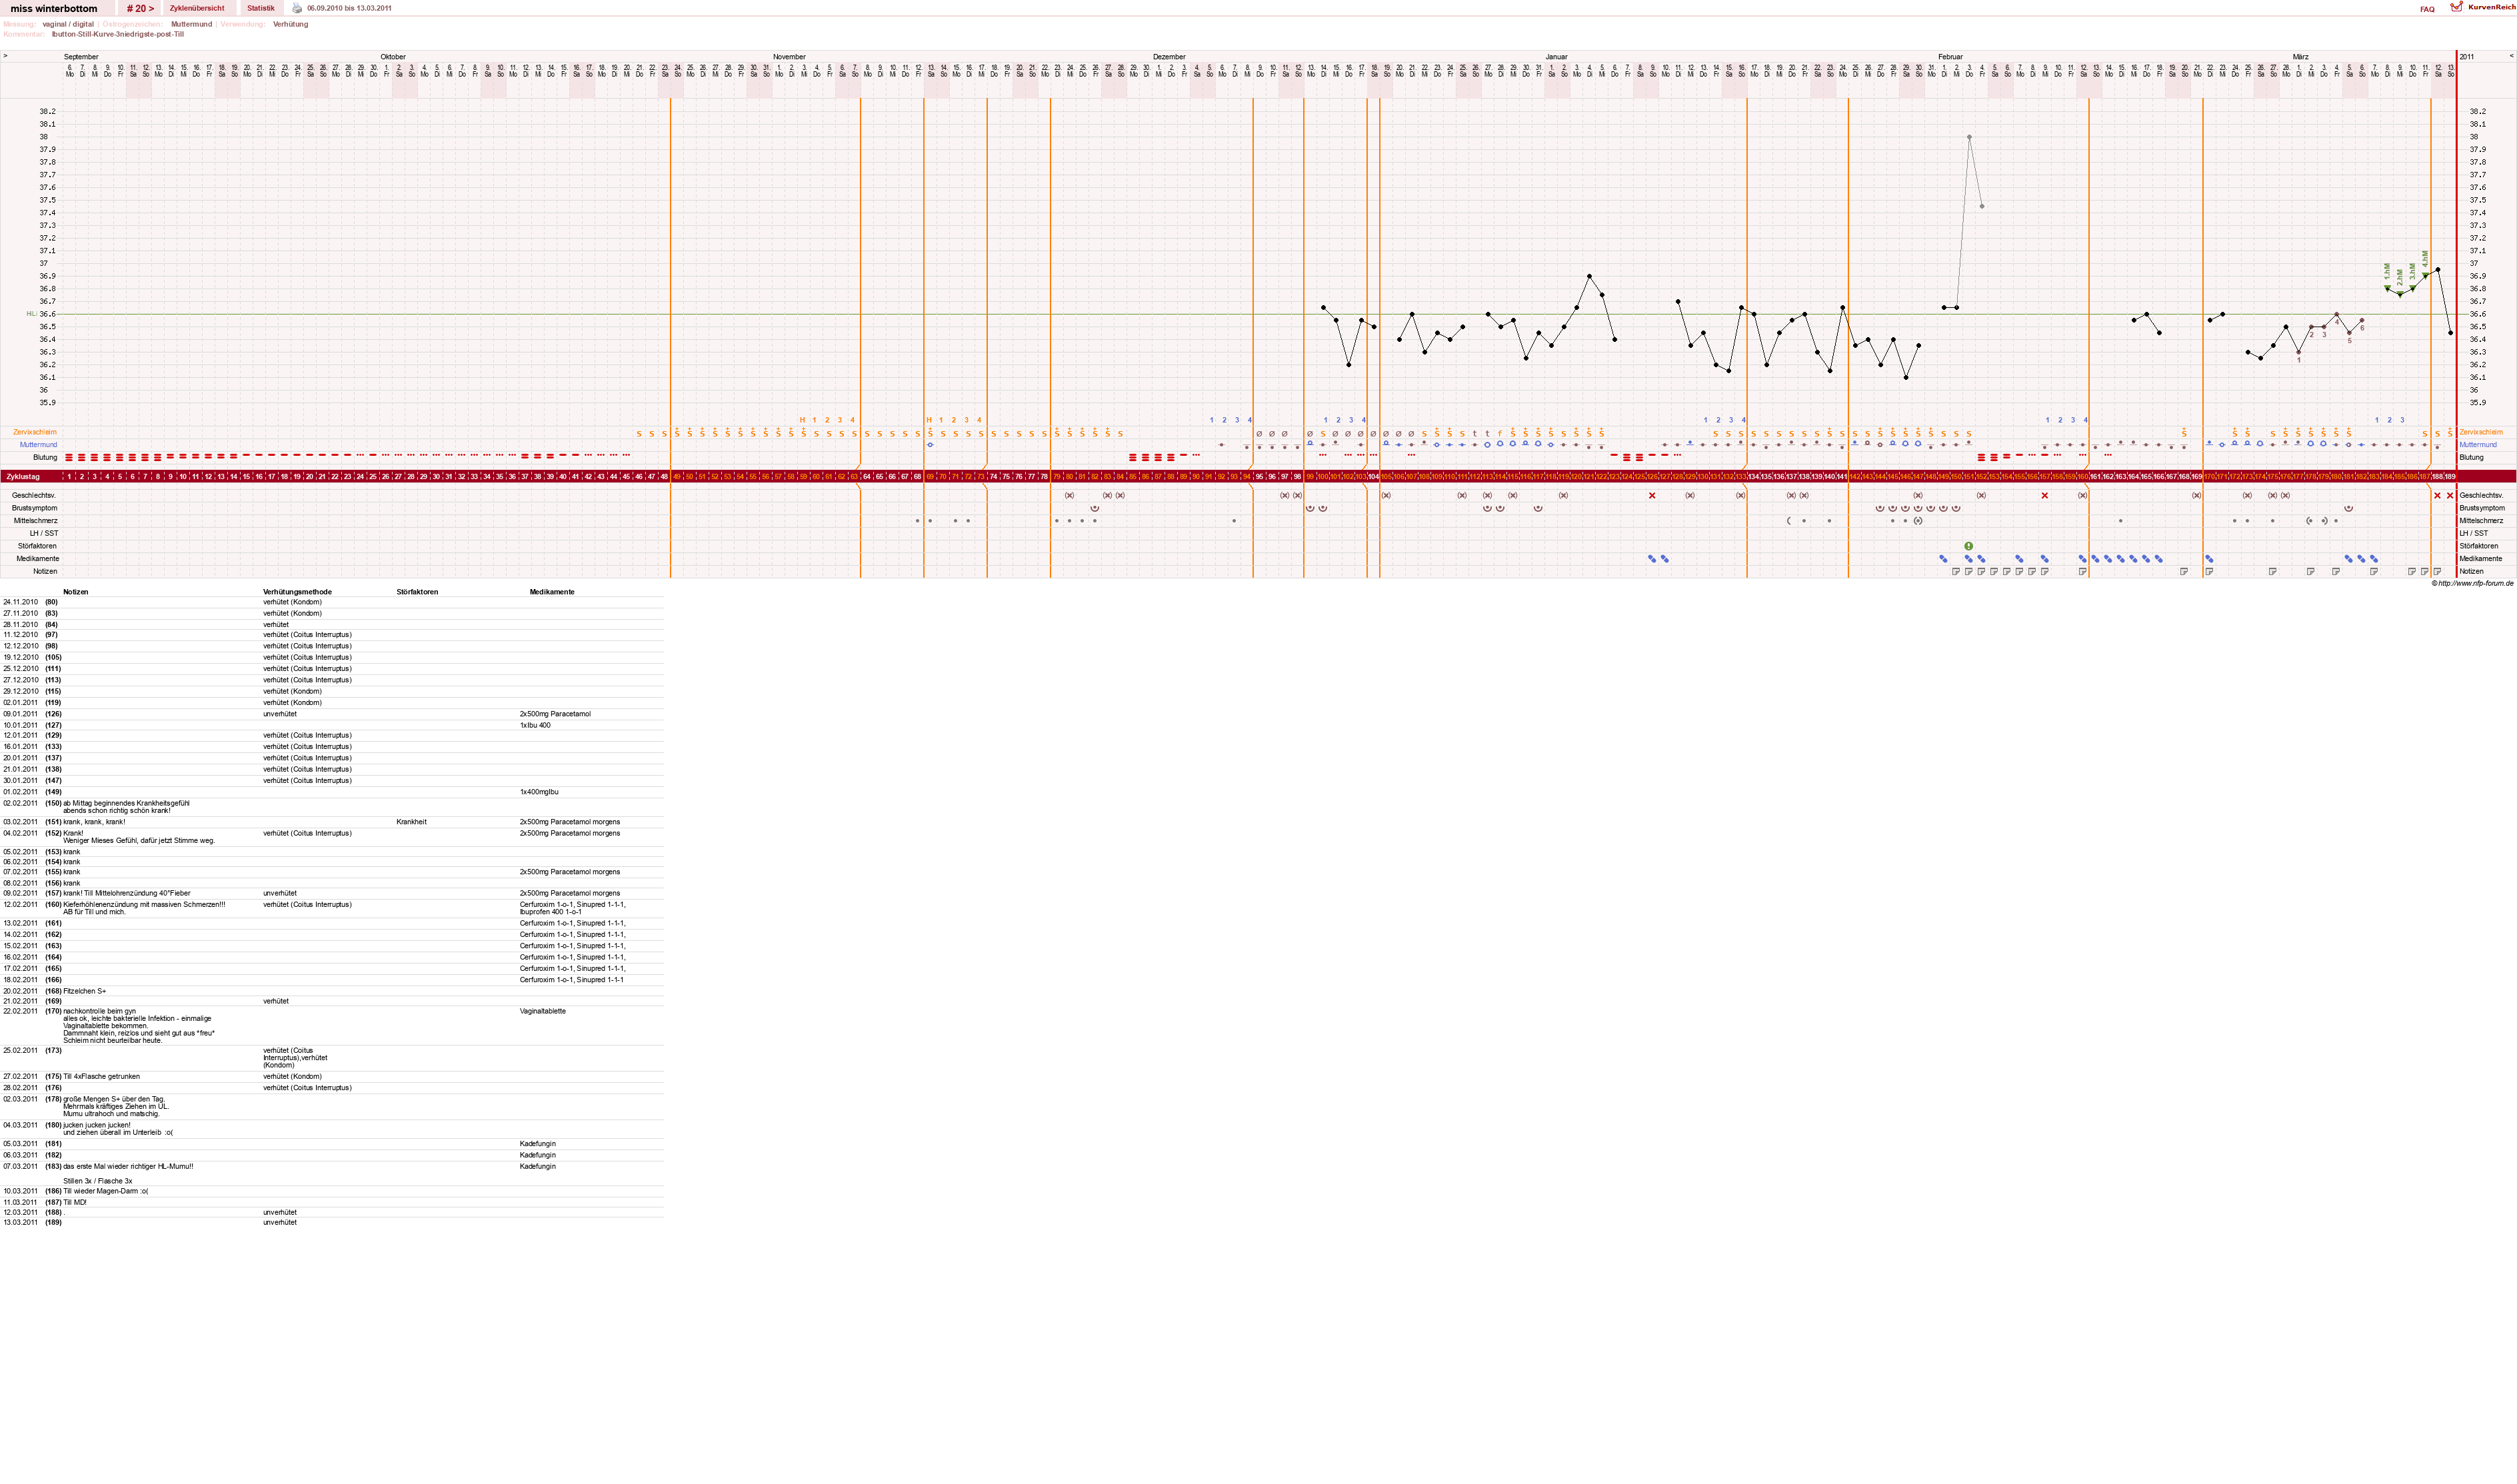Click red X Geschlechtsv. mark on cycle day 188
The height and width of the screenshot is (1484, 2517).
pyautogui.click(x=2437, y=495)
